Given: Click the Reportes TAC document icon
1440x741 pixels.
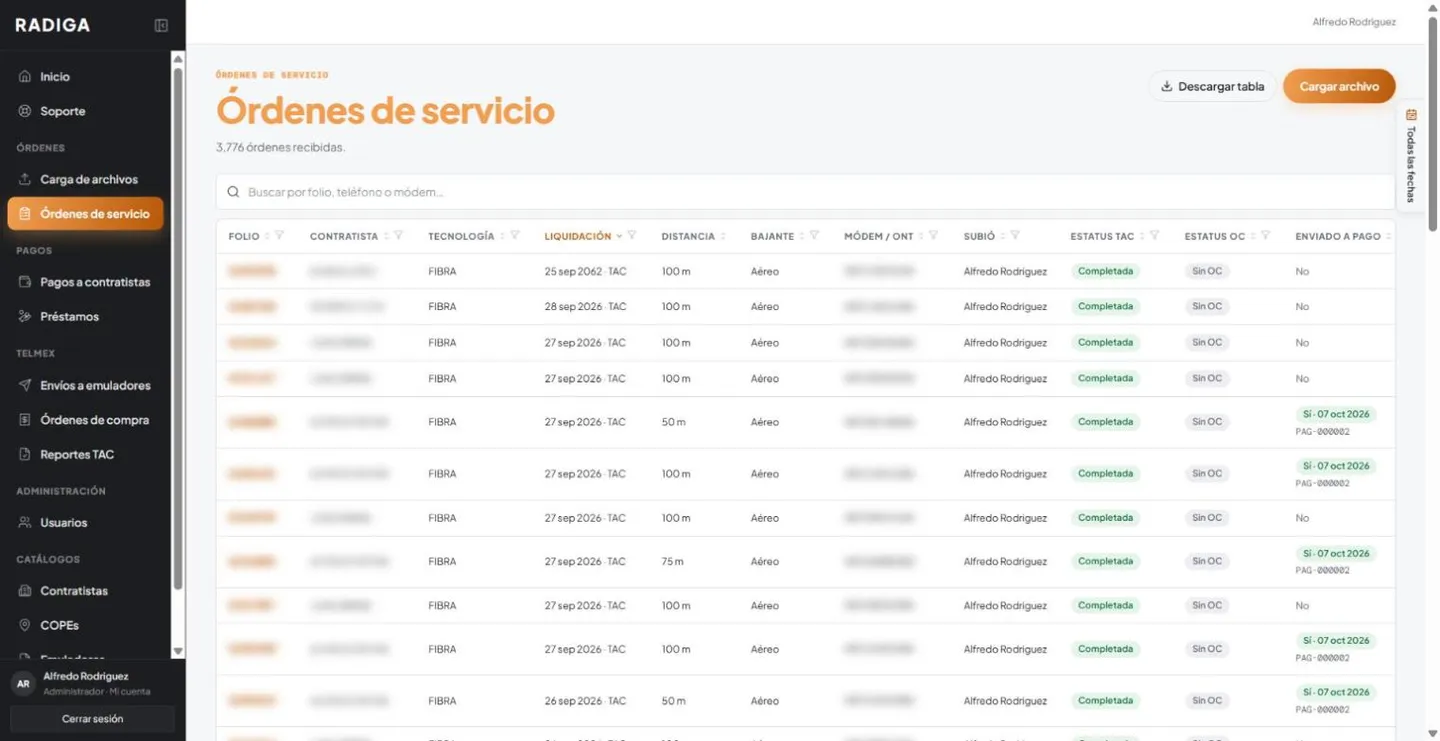Looking at the screenshot, I should 25,454.
